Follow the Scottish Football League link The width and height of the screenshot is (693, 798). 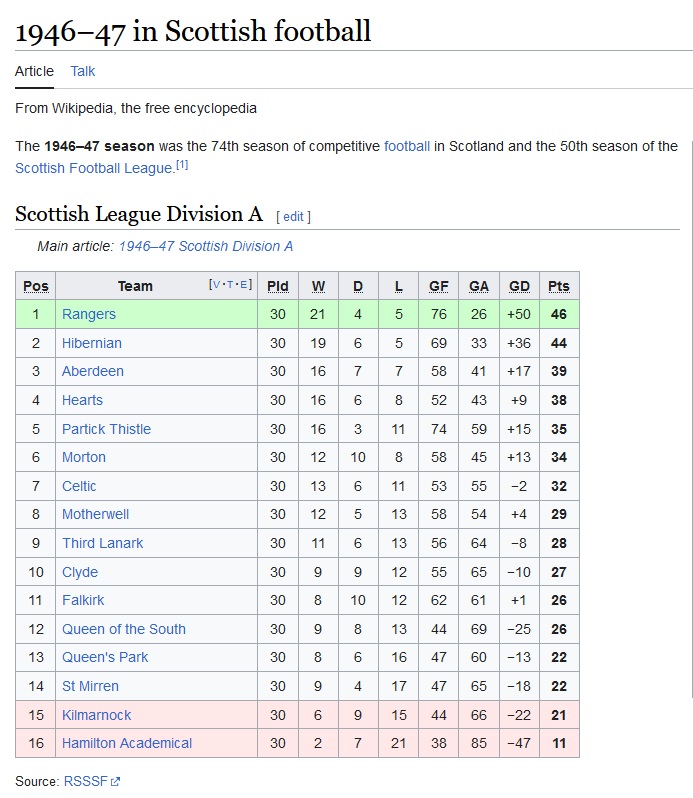point(95,168)
